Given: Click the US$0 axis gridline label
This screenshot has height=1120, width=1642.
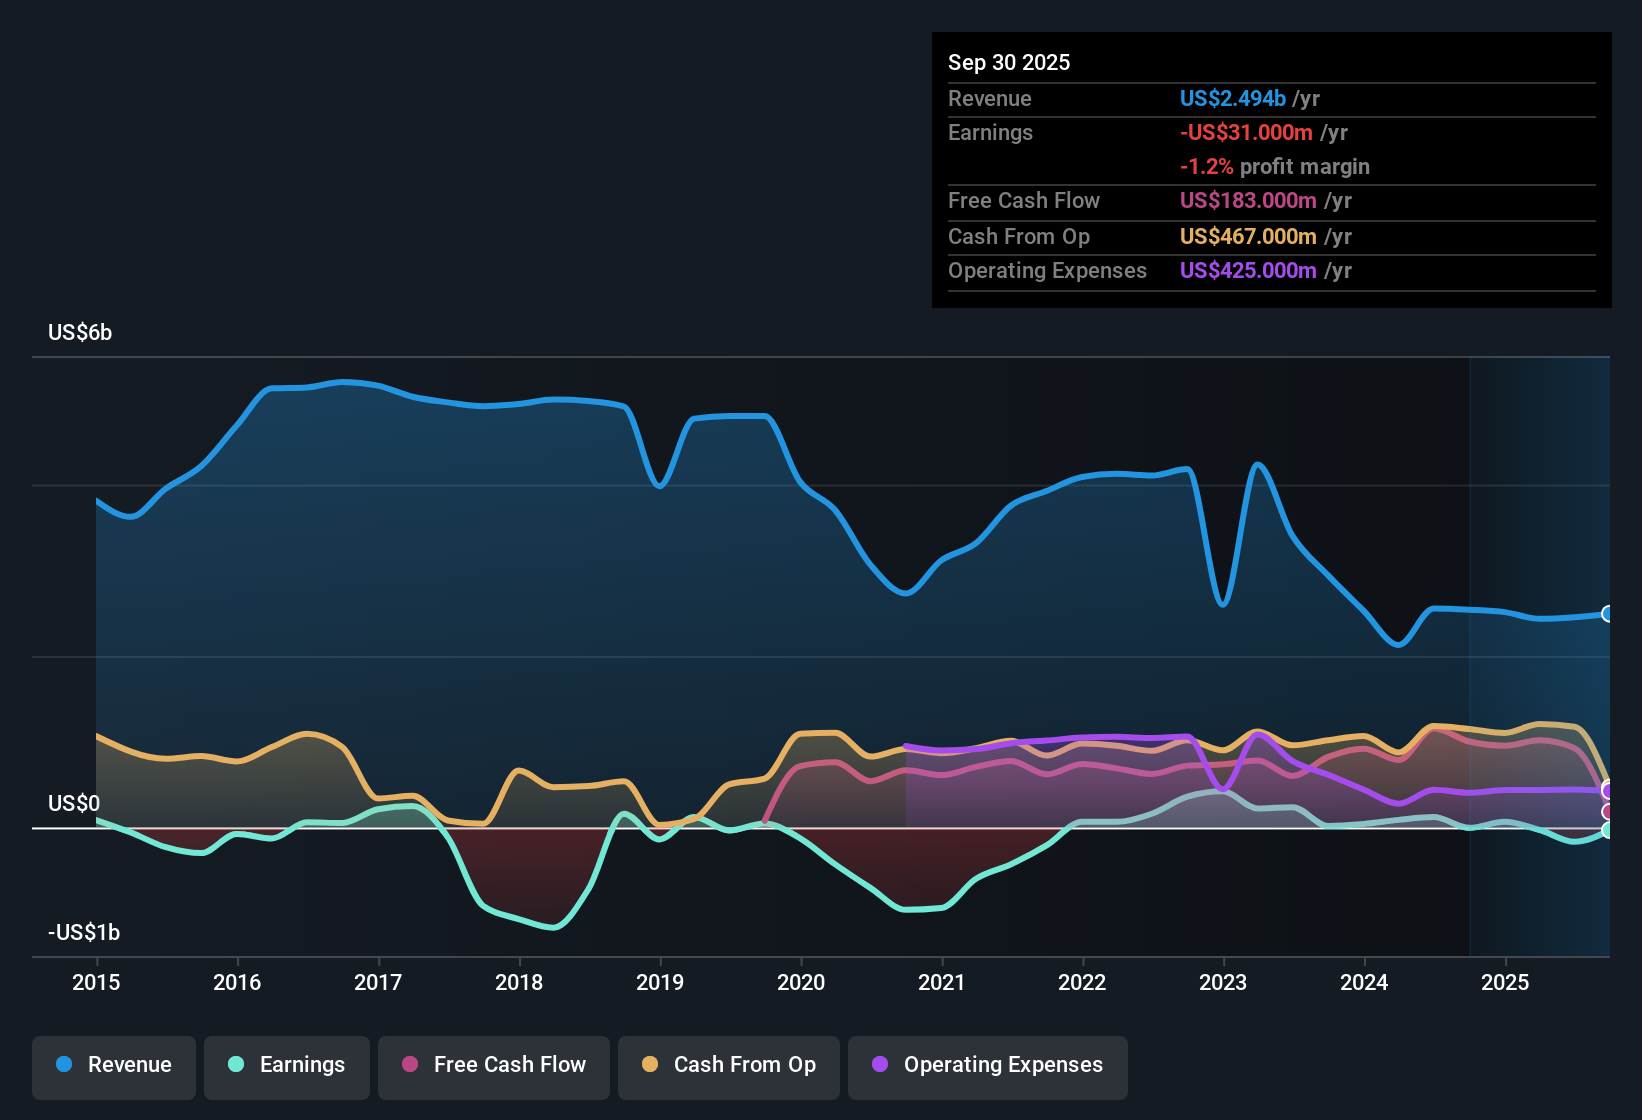Looking at the screenshot, I should (75, 803).
